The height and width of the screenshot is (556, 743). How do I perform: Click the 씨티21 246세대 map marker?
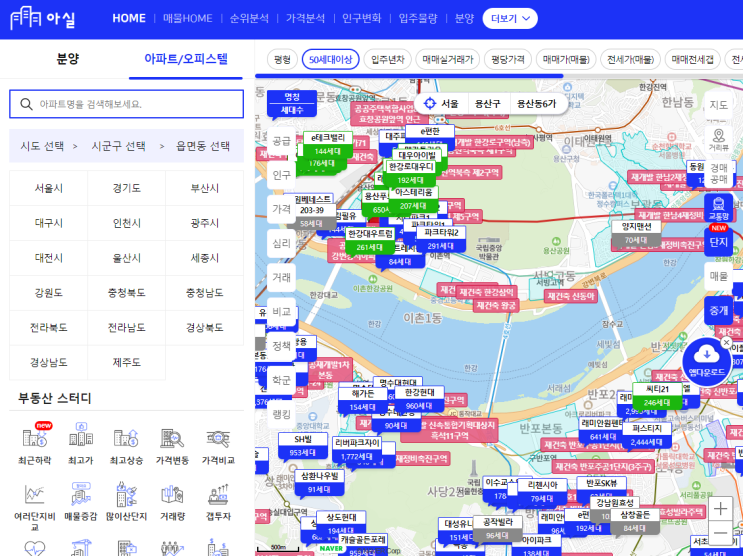(x=657, y=396)
